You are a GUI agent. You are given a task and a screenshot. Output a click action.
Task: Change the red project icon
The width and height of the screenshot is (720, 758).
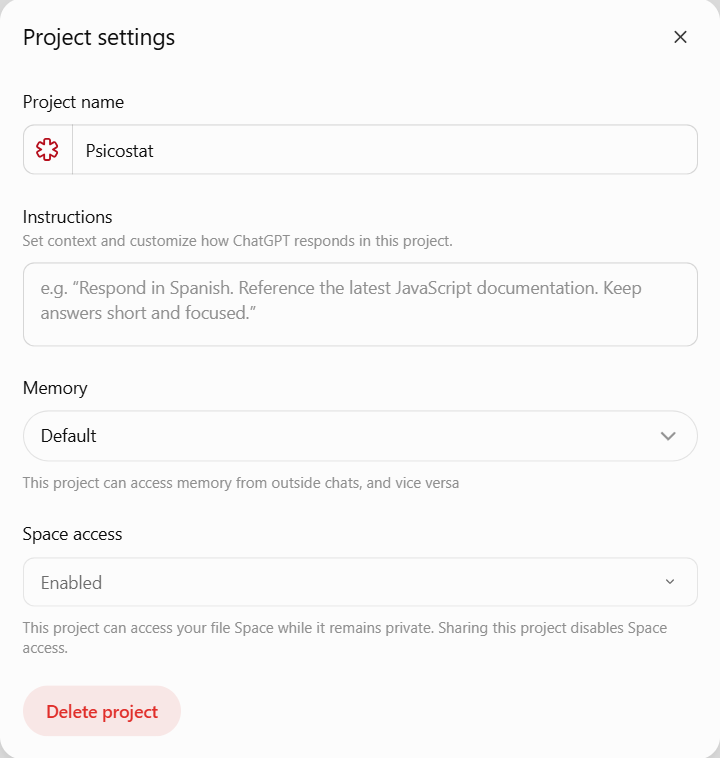[x=47, y=150]
